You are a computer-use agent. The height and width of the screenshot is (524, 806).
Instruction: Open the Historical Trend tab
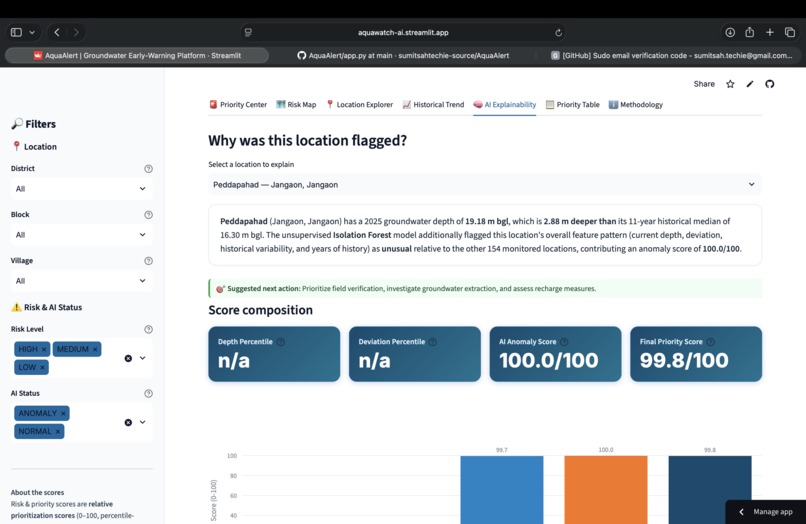[433, 104]
